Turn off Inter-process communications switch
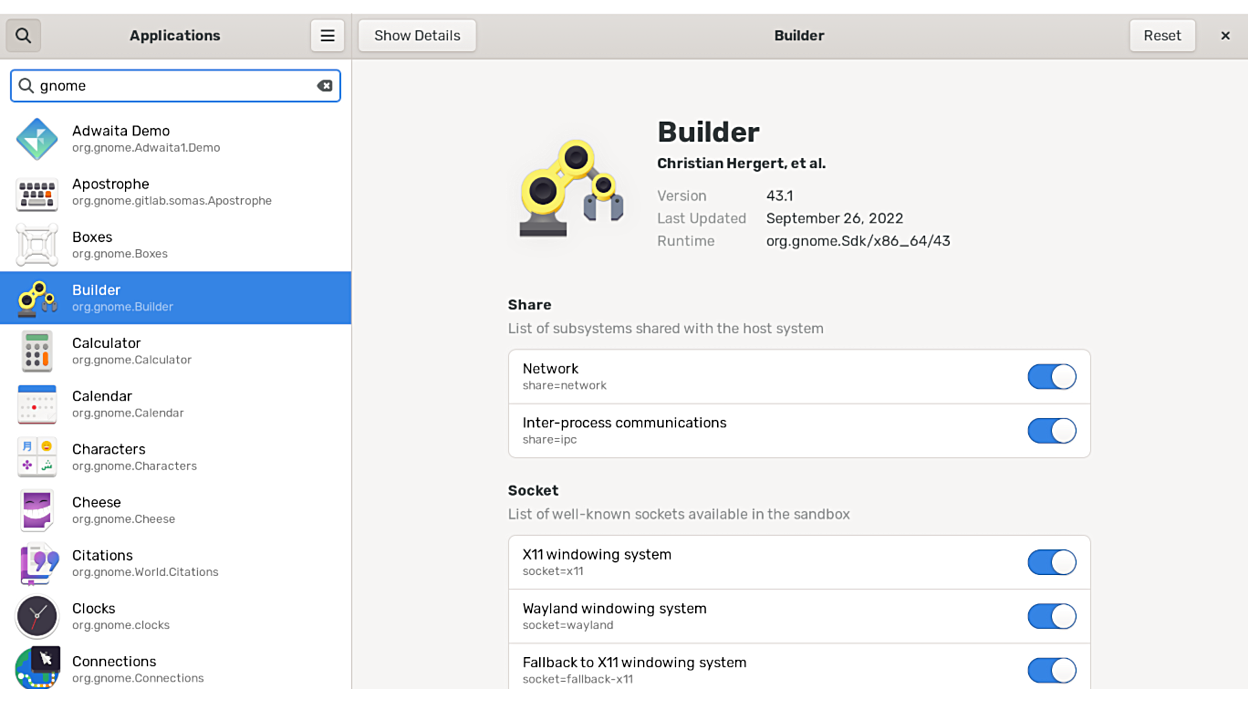Screen dimensions: 1248x702 coord(1051,431)
